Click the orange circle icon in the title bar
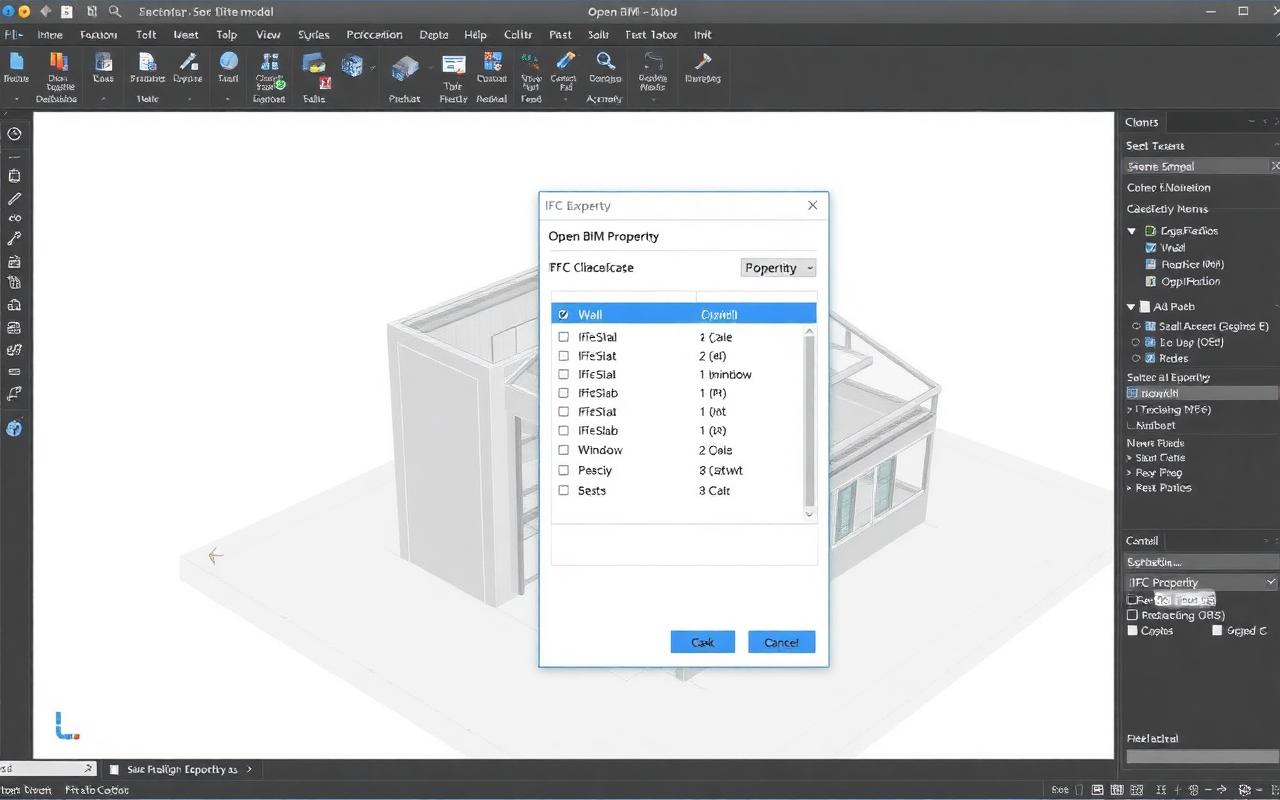Screen dimensions: 1280x800 pos(24,12)
